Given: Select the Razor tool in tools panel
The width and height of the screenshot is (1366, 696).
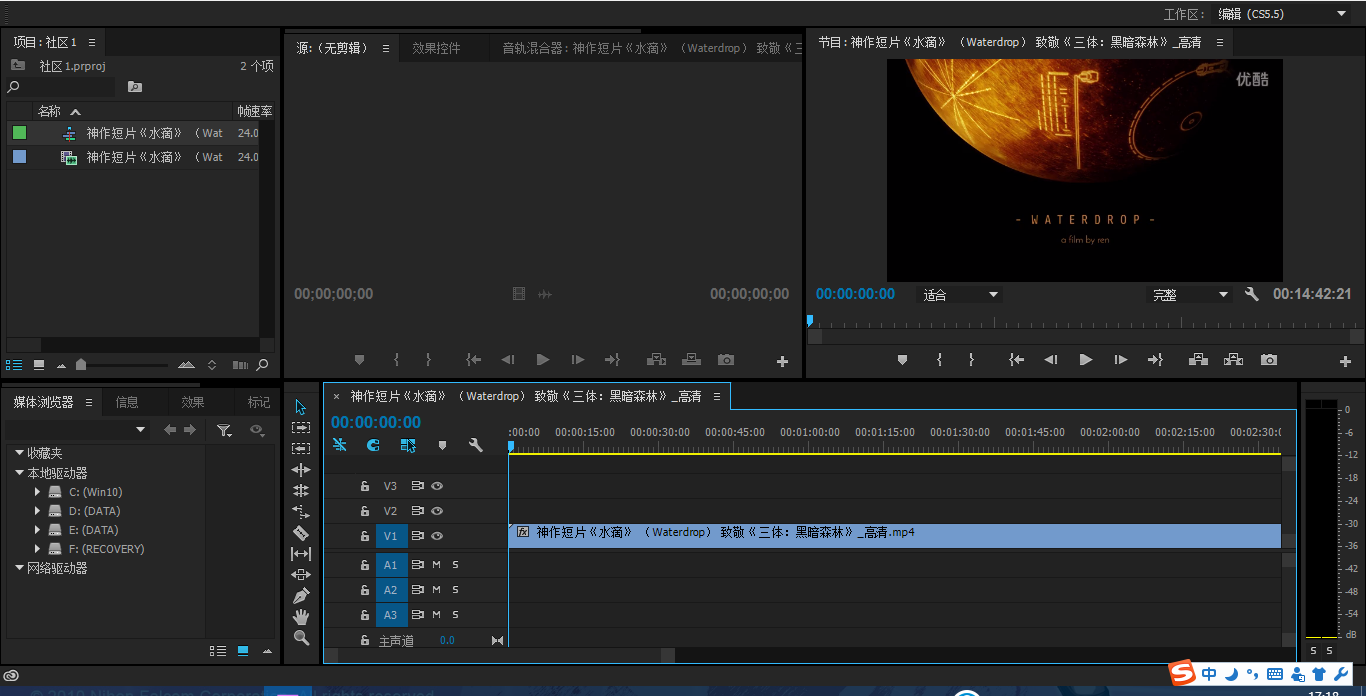Looking at the screenshot, I should tap(301, 533).
